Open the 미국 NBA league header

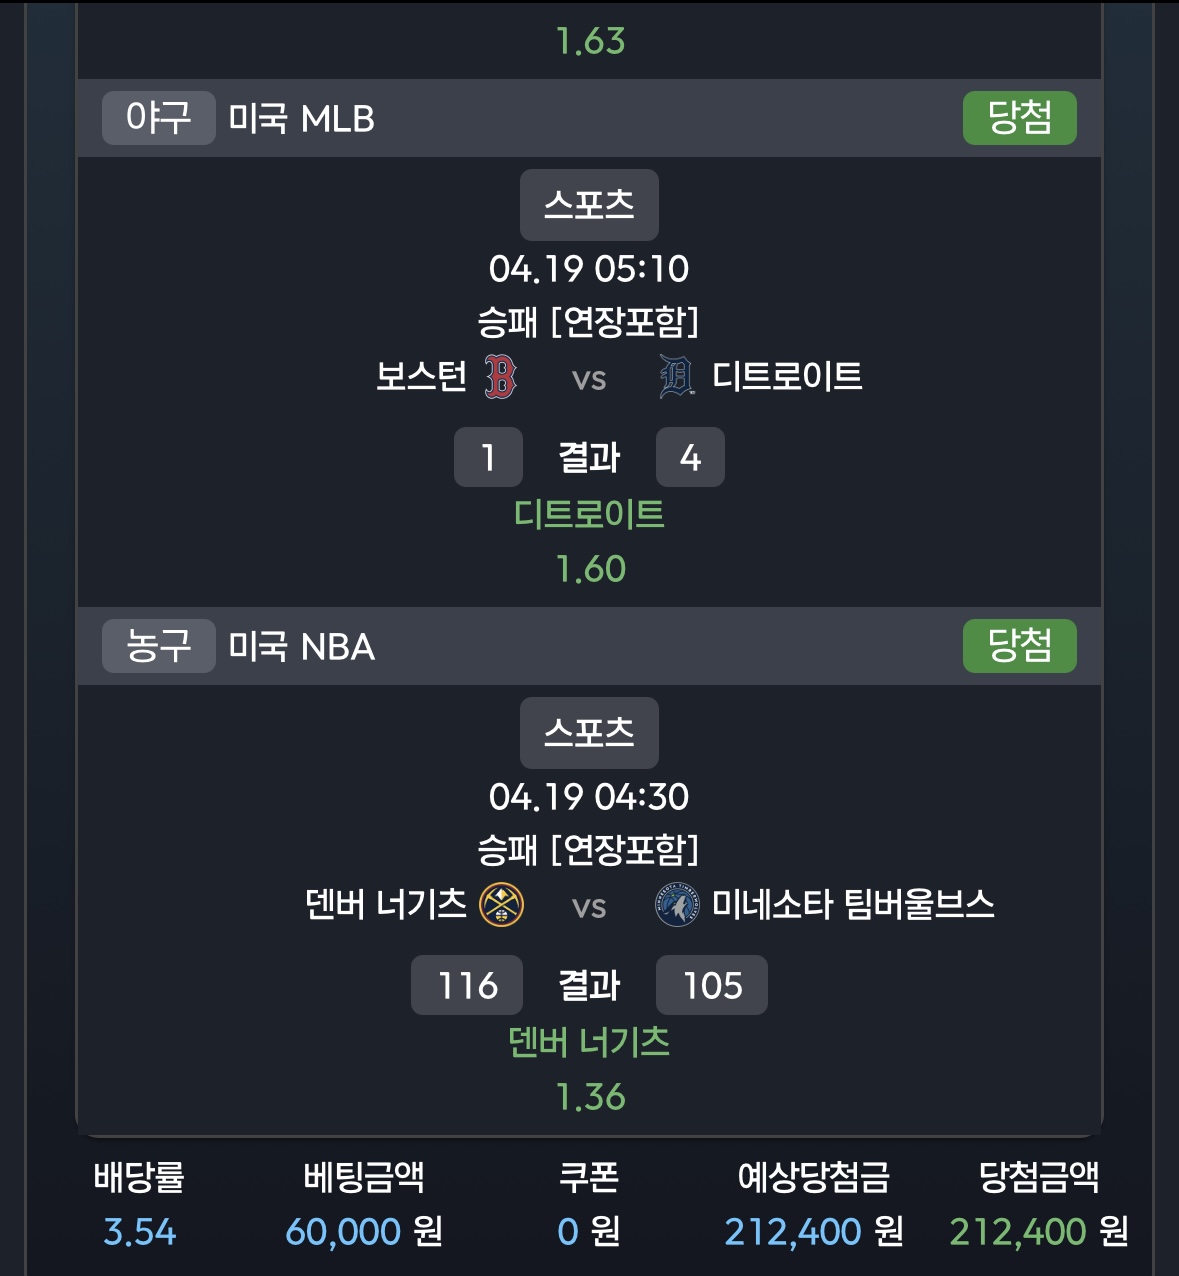pyautogui.click(x=301, y=647)
